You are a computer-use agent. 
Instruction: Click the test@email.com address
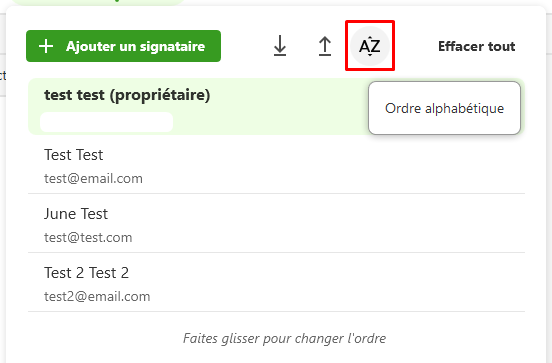point(93,179)
